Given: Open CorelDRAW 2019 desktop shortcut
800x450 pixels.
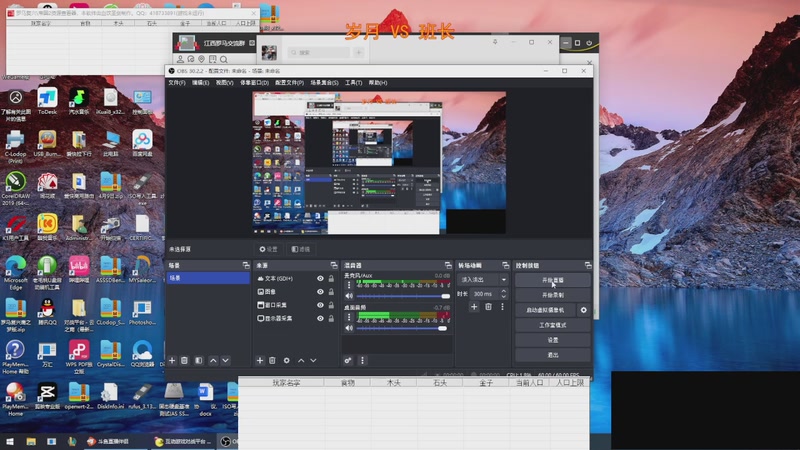Looking at the screenshot, I should (x=15, y=188).
